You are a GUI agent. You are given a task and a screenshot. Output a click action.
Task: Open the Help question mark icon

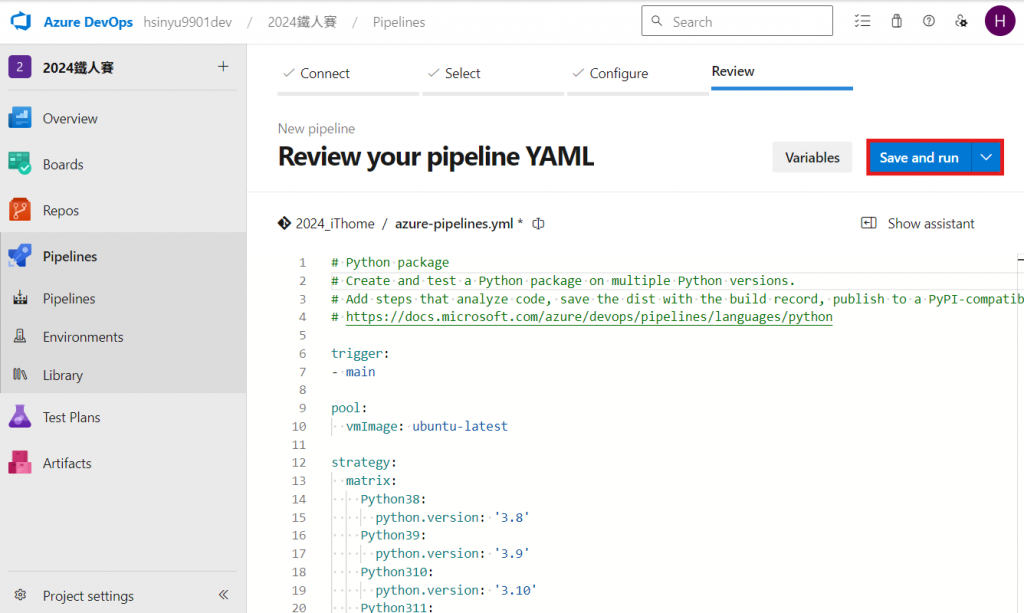(x=929, y=21)
